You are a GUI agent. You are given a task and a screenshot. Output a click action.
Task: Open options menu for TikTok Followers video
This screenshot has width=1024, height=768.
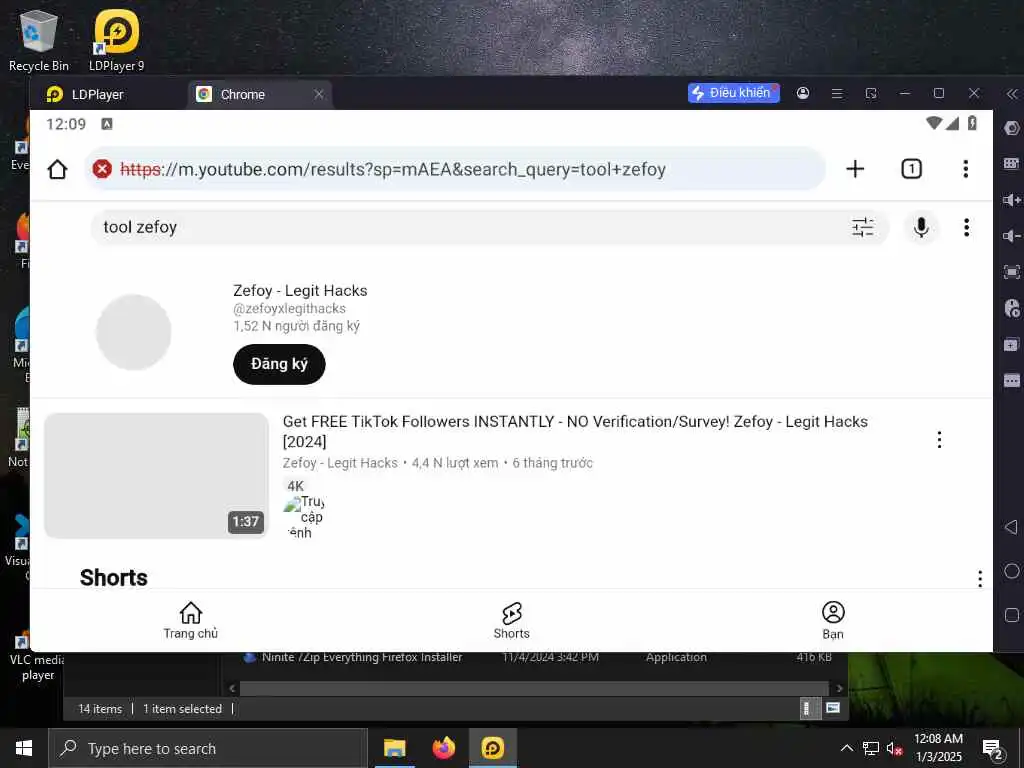(939, 440)
